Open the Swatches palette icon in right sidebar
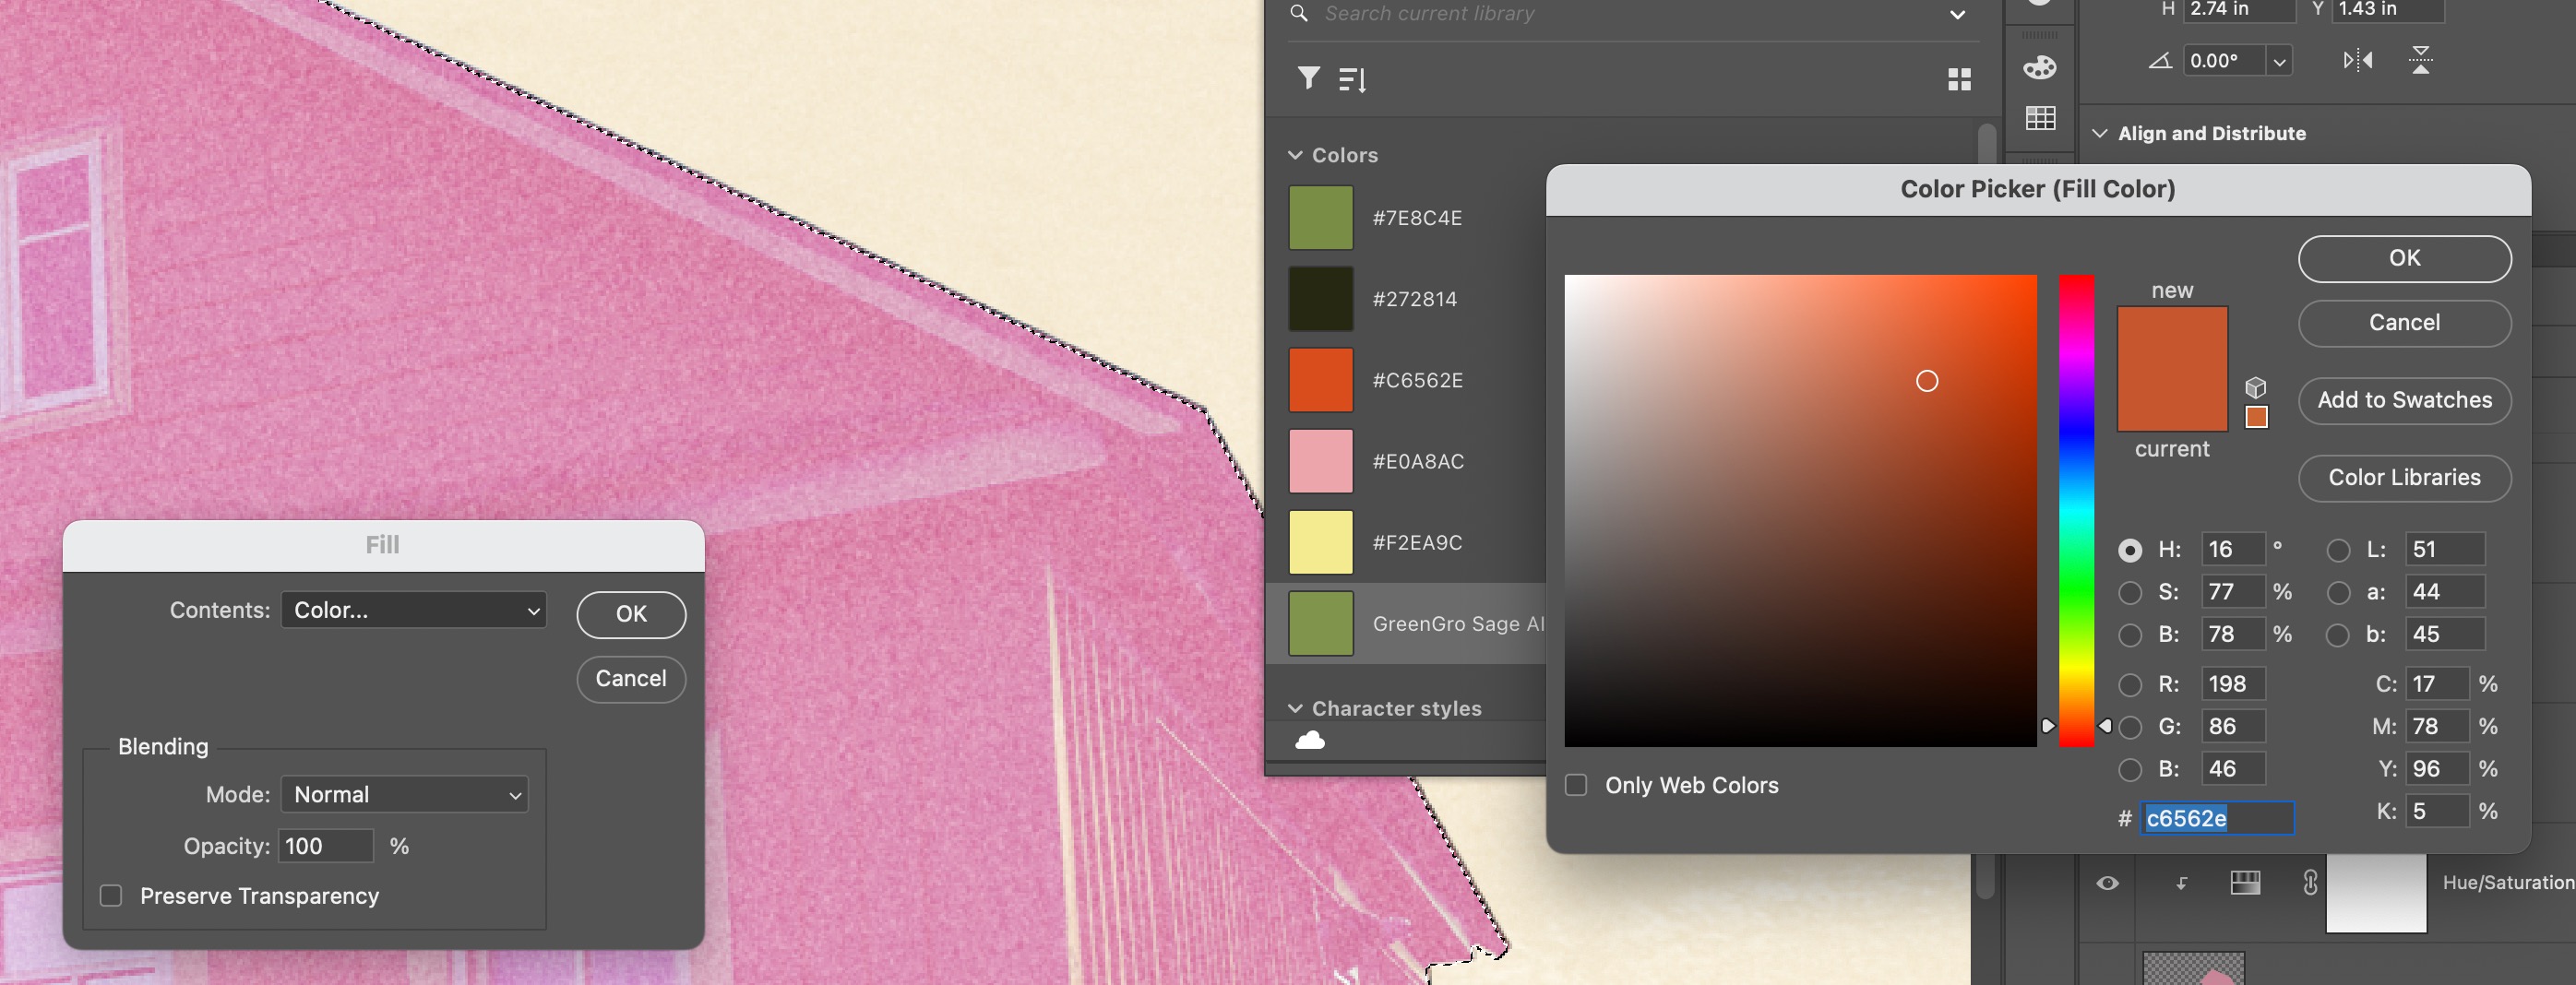 pyautogui.click(x=2038, y=67)
